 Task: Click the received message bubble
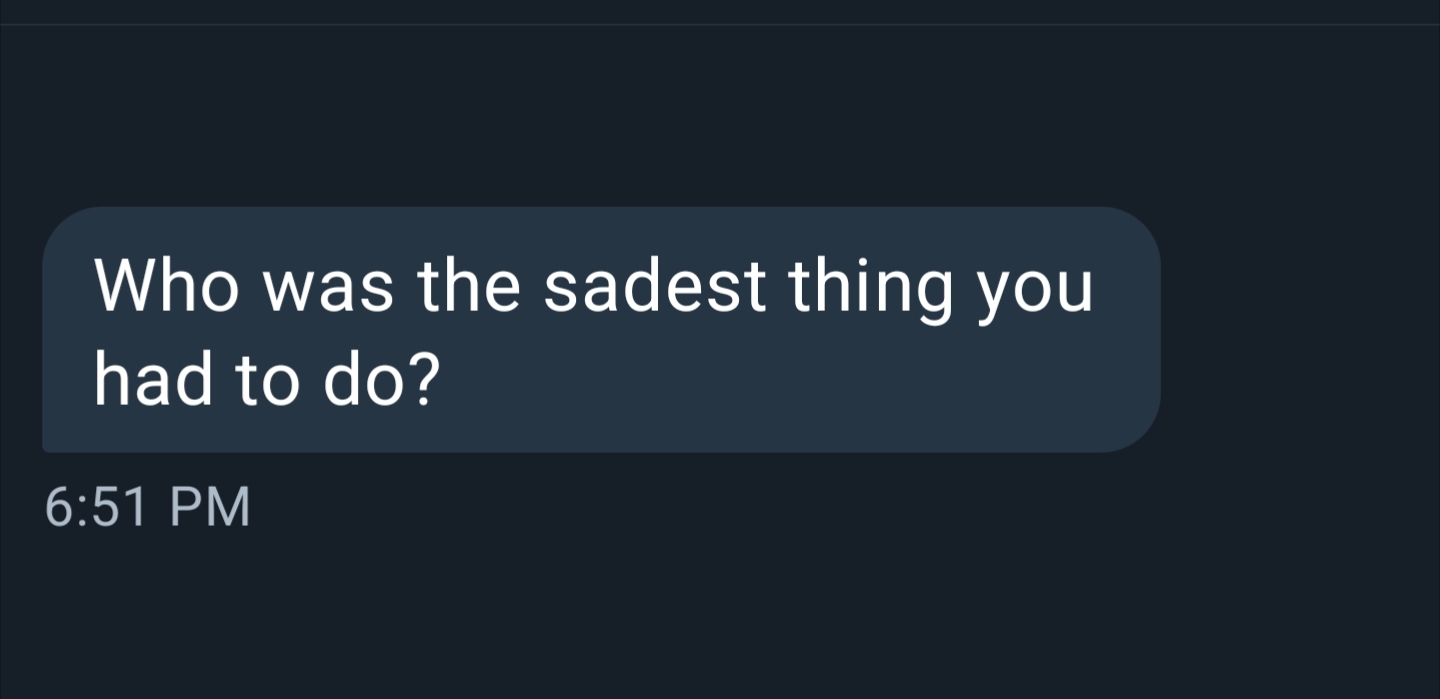point(600,330)
